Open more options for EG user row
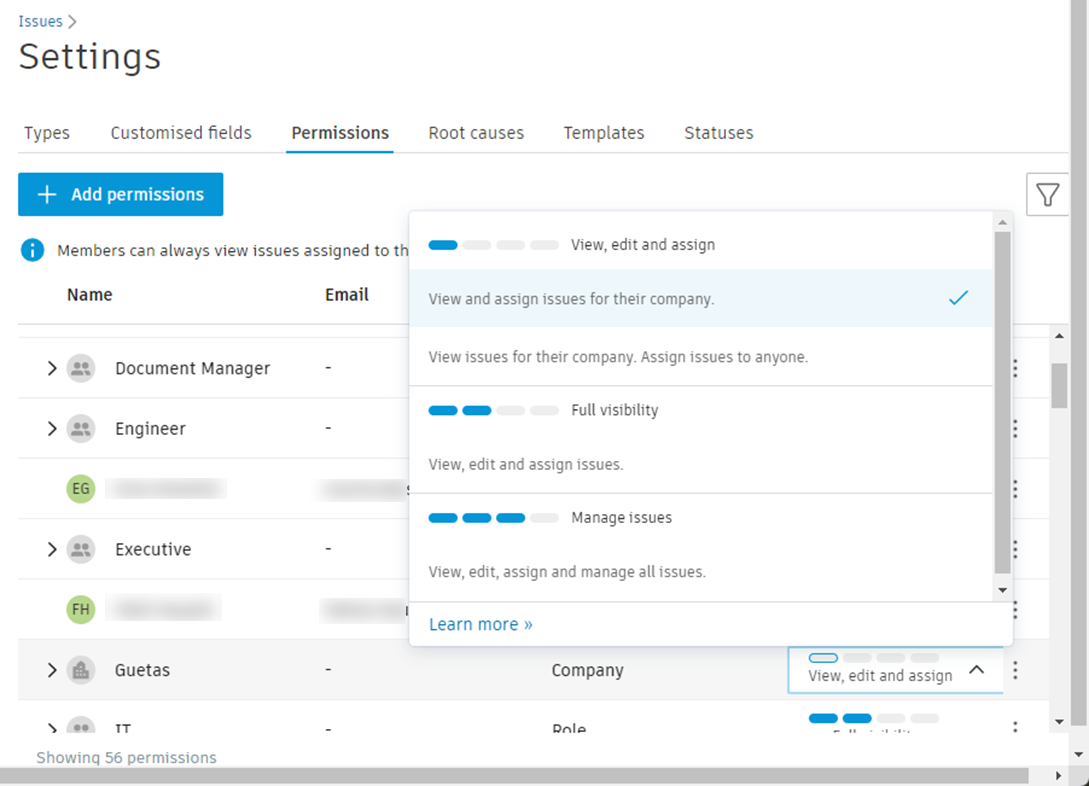This screenshot has width=1089, height=786. pyautogui.click(x=1015, y=489)
